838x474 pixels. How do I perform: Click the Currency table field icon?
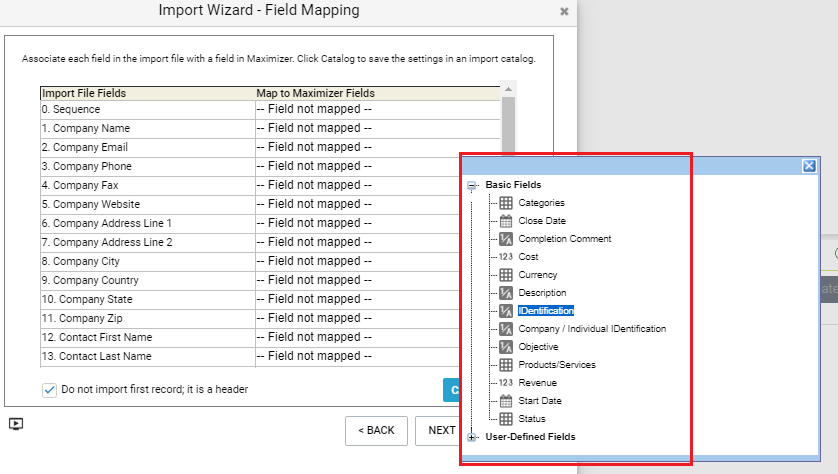[x=506, y=275]
